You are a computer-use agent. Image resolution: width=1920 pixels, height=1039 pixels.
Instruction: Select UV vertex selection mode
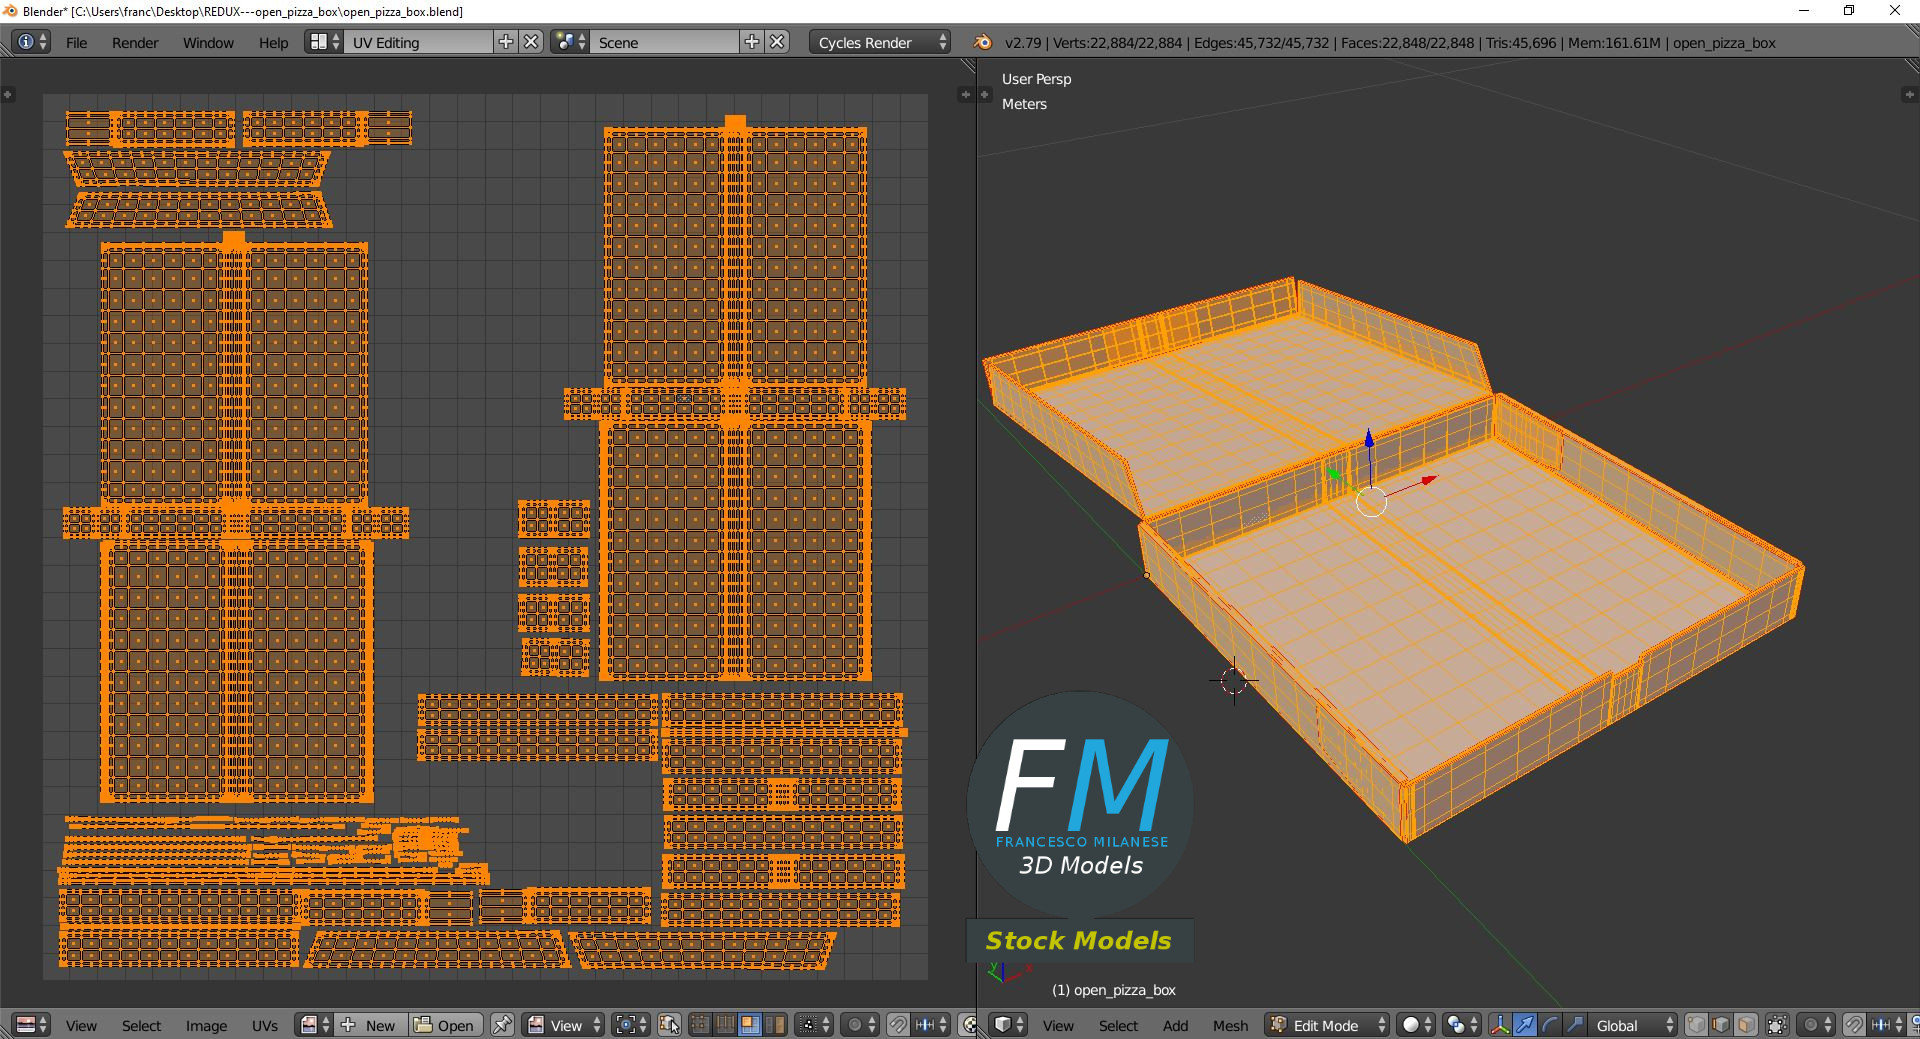[700, 1025]
